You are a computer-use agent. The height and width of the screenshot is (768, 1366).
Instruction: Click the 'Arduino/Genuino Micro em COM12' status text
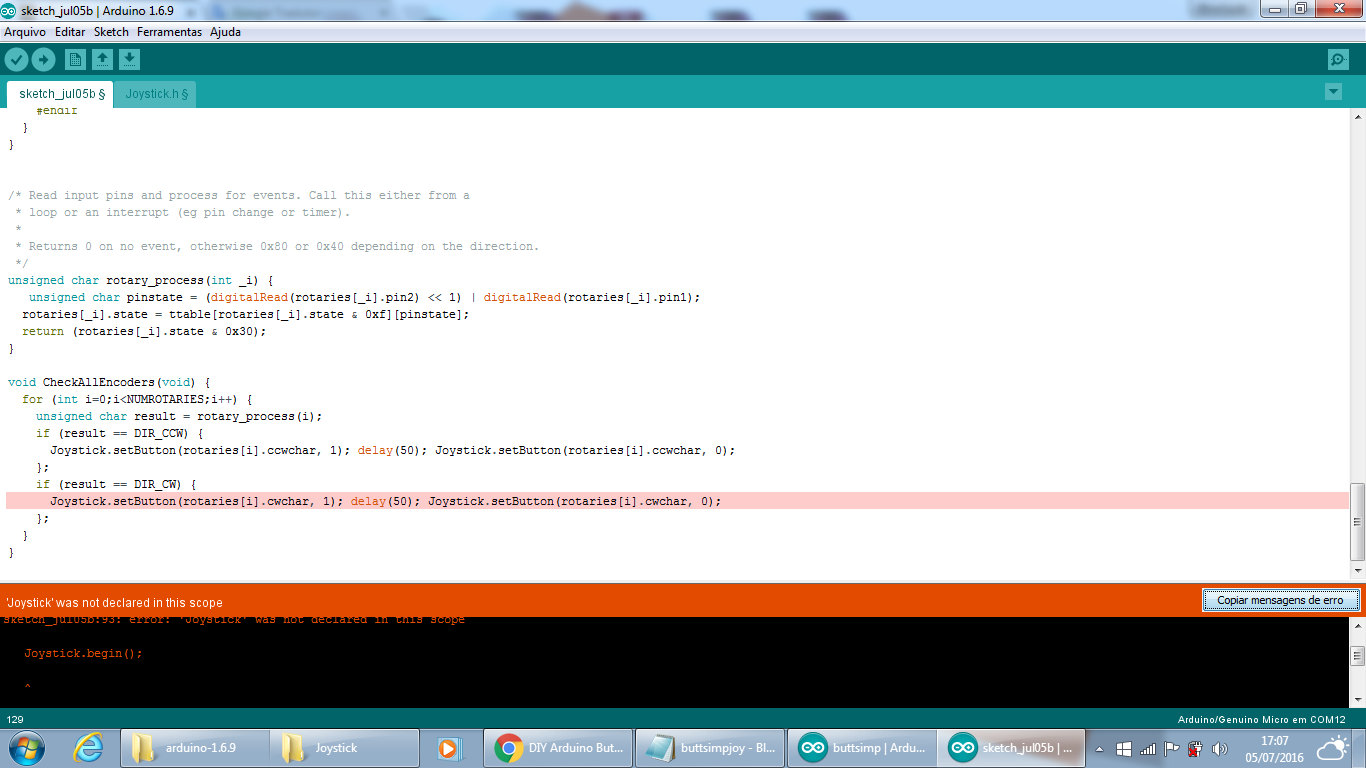(1262, 720)
